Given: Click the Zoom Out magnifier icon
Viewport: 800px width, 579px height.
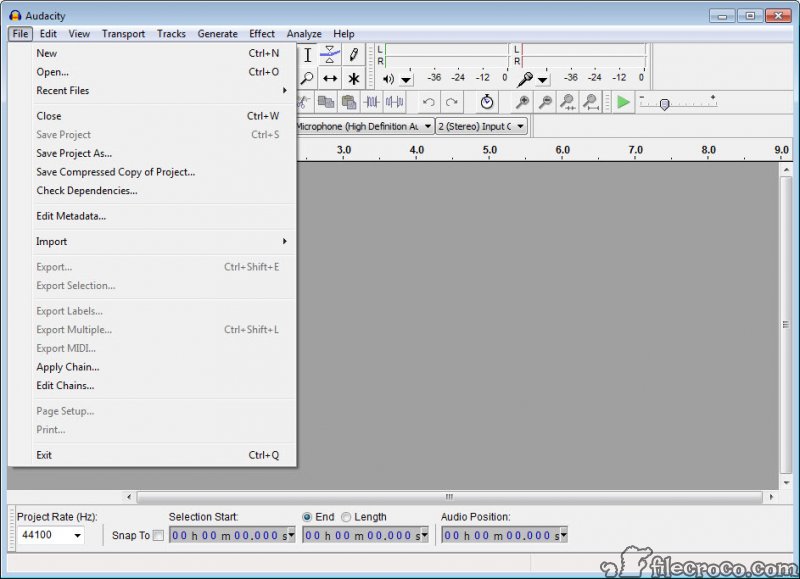Looking at the screenshot, I should 545,102.
